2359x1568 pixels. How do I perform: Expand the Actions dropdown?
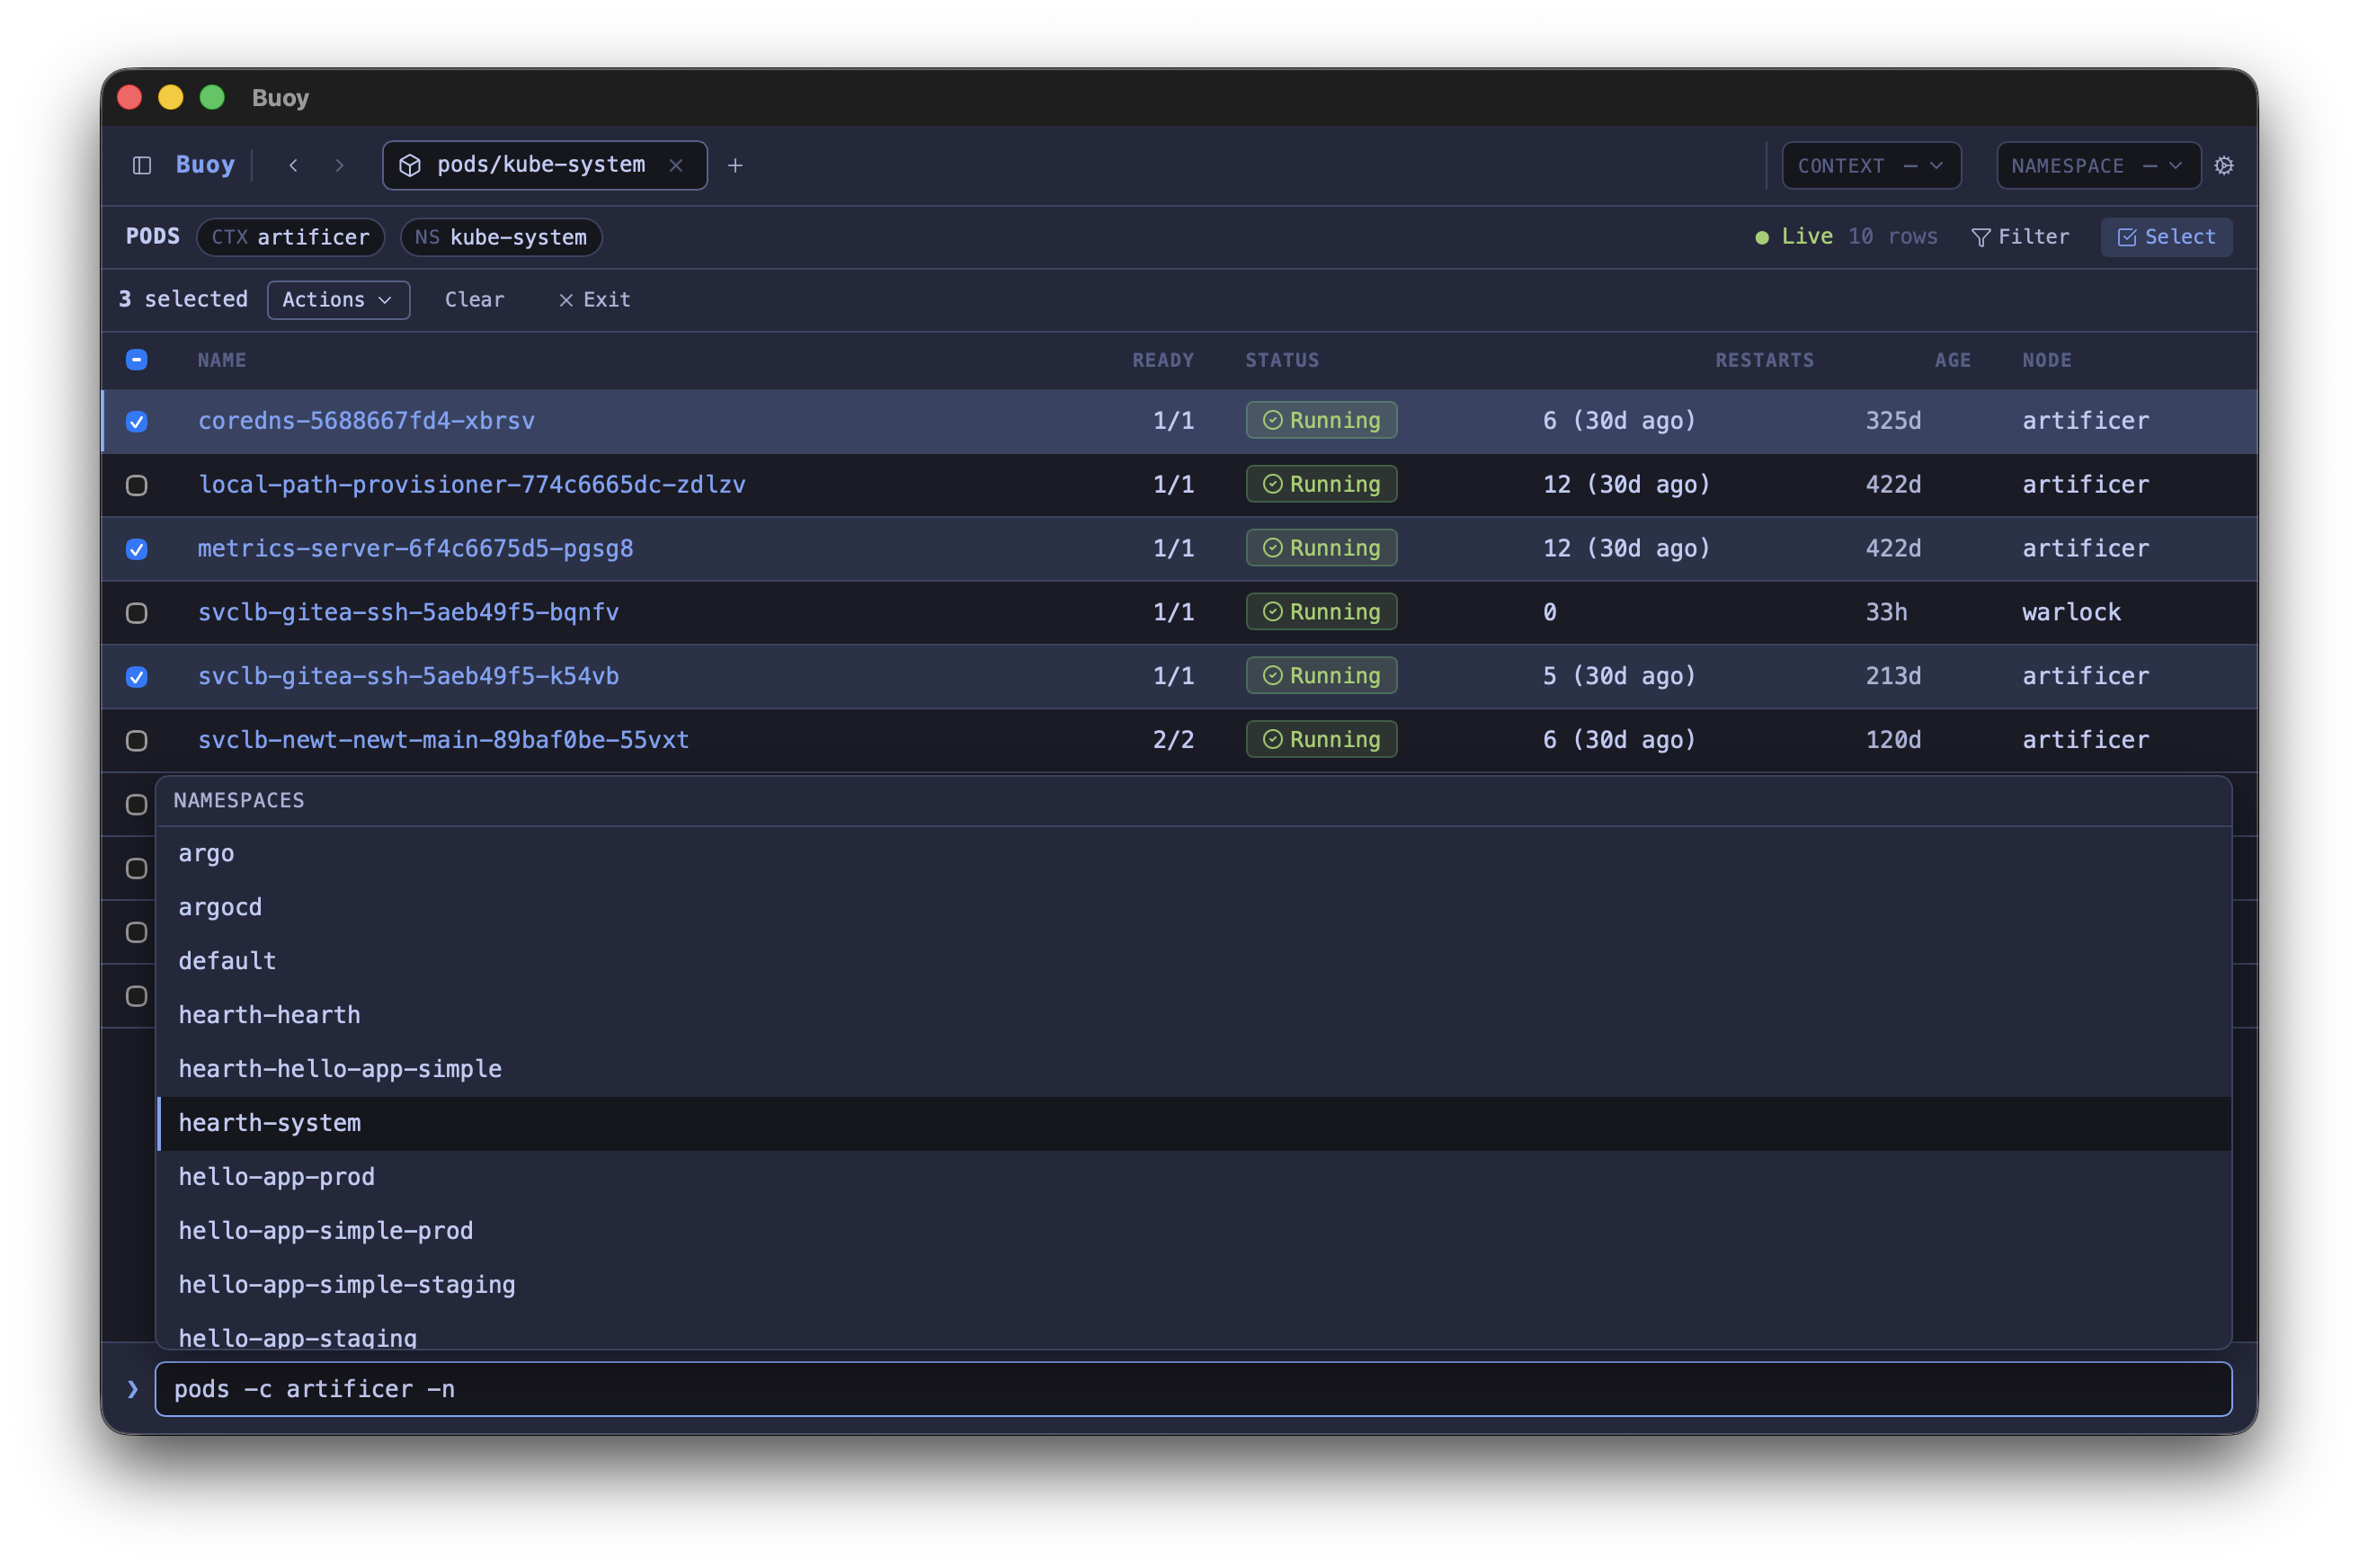point(338,299)
